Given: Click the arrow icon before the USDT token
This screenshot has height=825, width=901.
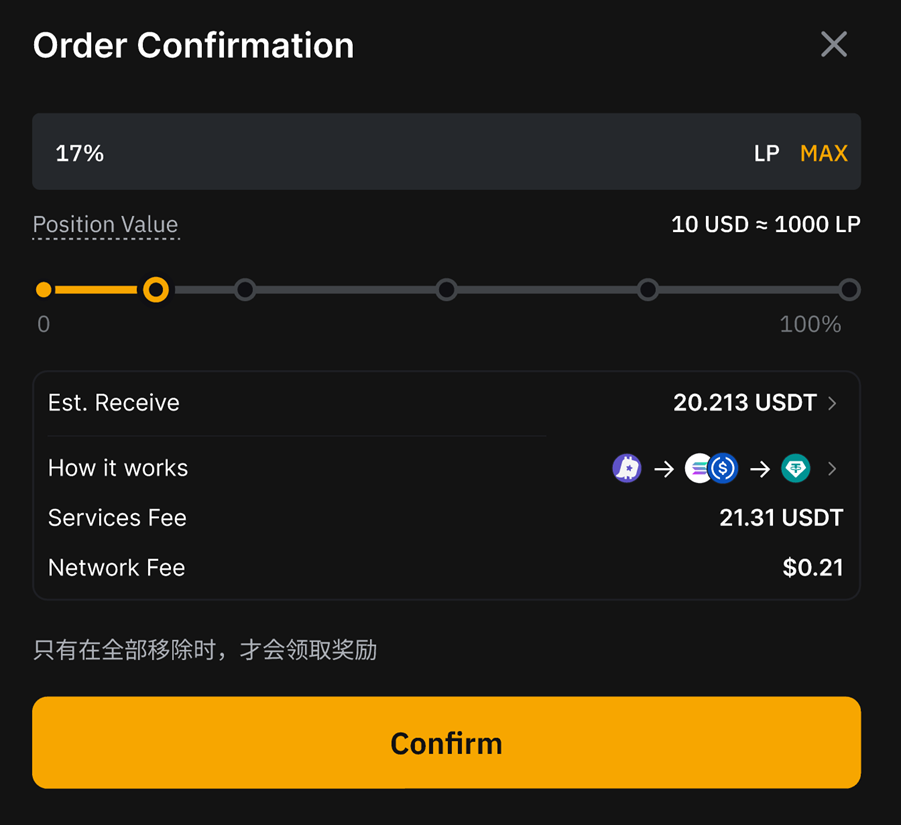Looking at the screenshot, I should tap(760, 468).
